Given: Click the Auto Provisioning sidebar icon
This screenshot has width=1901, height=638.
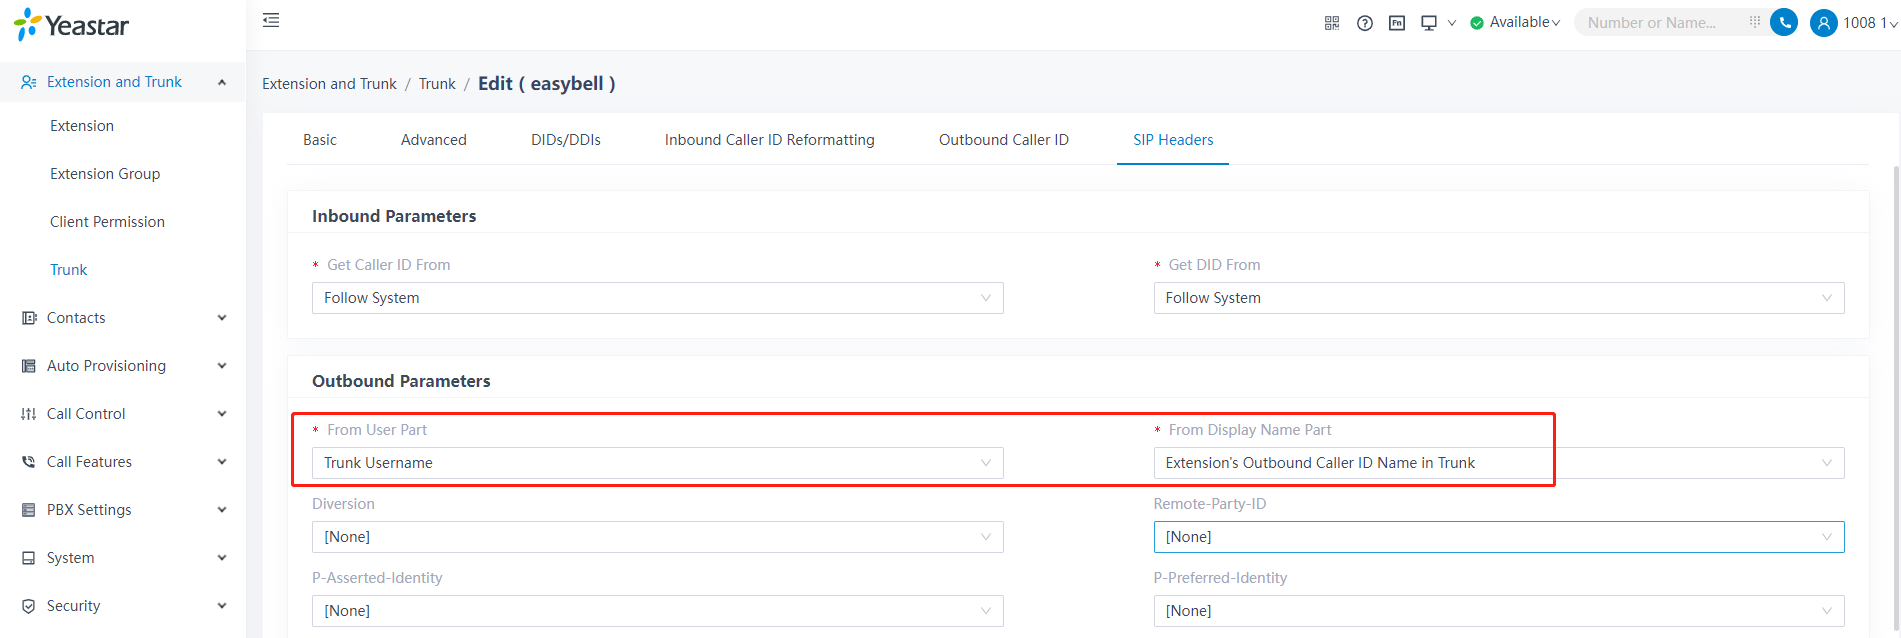Looking at the screenshot, I should click(x=29, y=366).
